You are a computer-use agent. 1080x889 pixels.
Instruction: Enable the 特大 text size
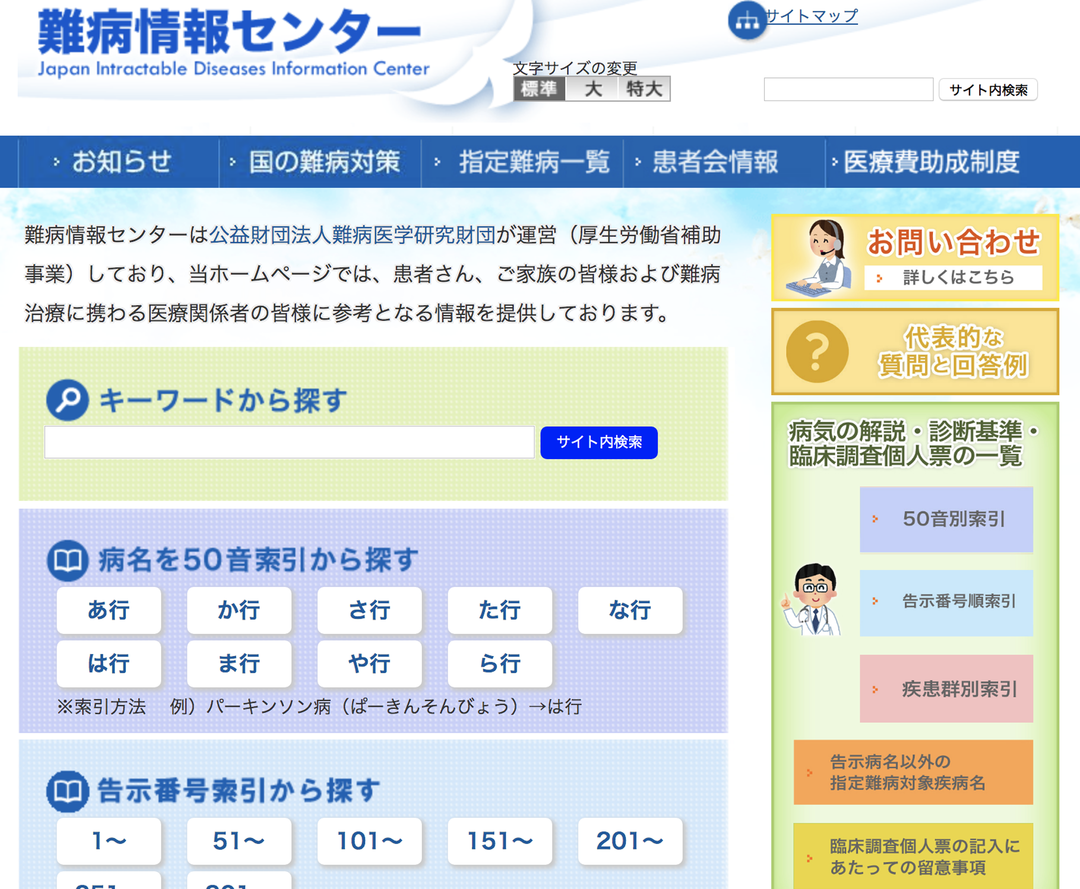tap(644, 89)
